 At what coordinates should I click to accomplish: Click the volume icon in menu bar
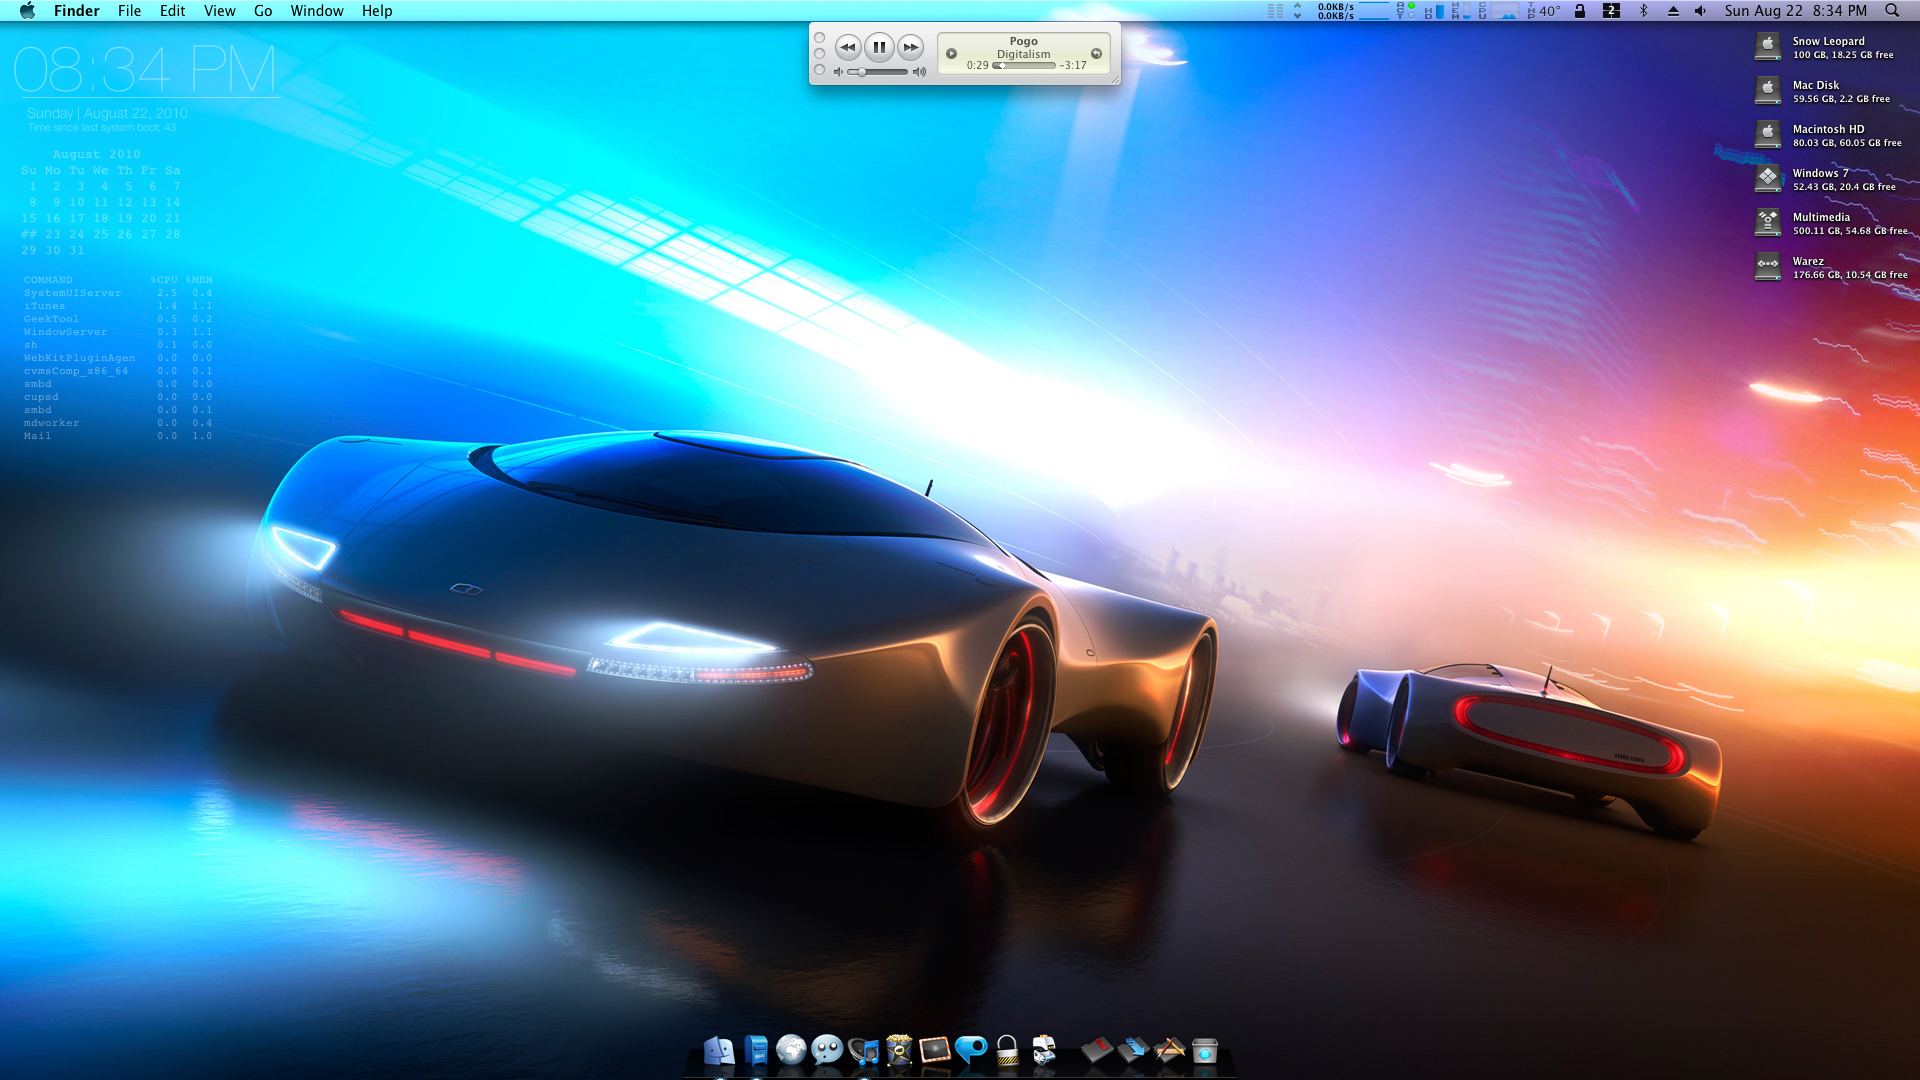[x=1700, y=11]
